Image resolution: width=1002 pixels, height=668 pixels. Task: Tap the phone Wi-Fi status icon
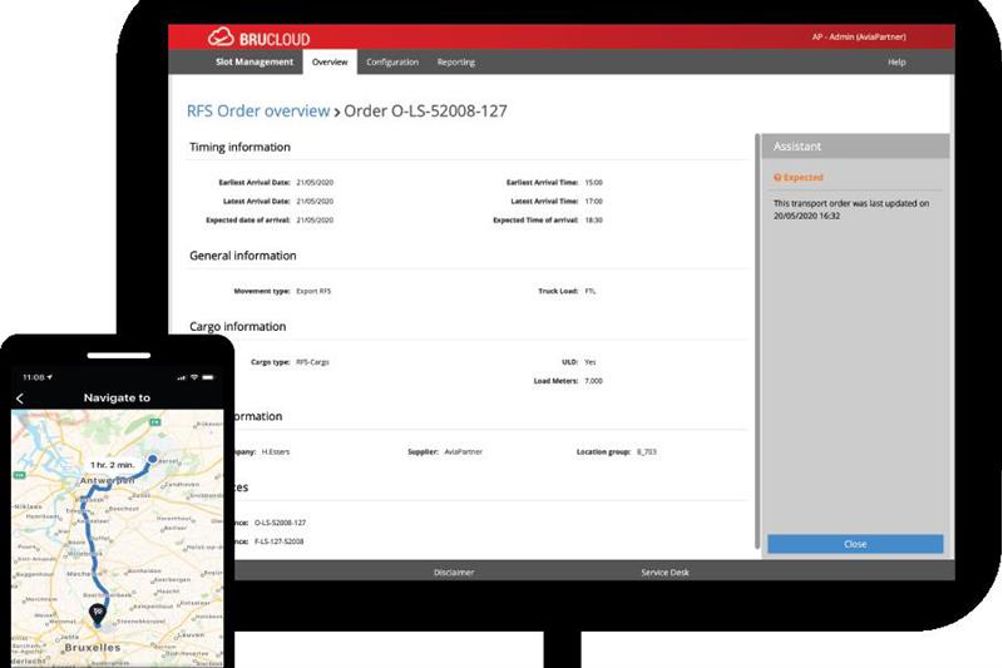(194, 377)
